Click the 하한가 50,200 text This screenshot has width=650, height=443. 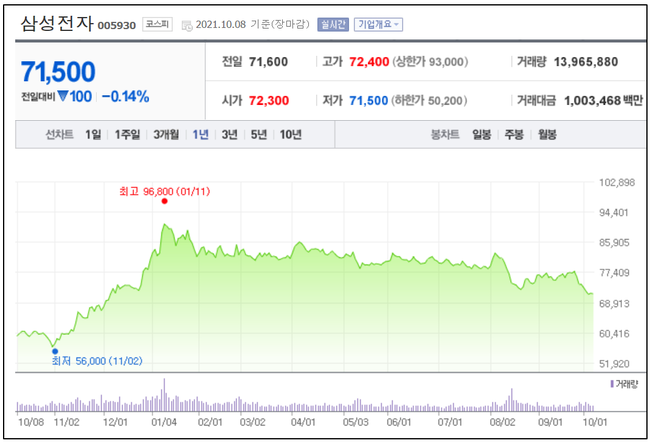(429, 101)
